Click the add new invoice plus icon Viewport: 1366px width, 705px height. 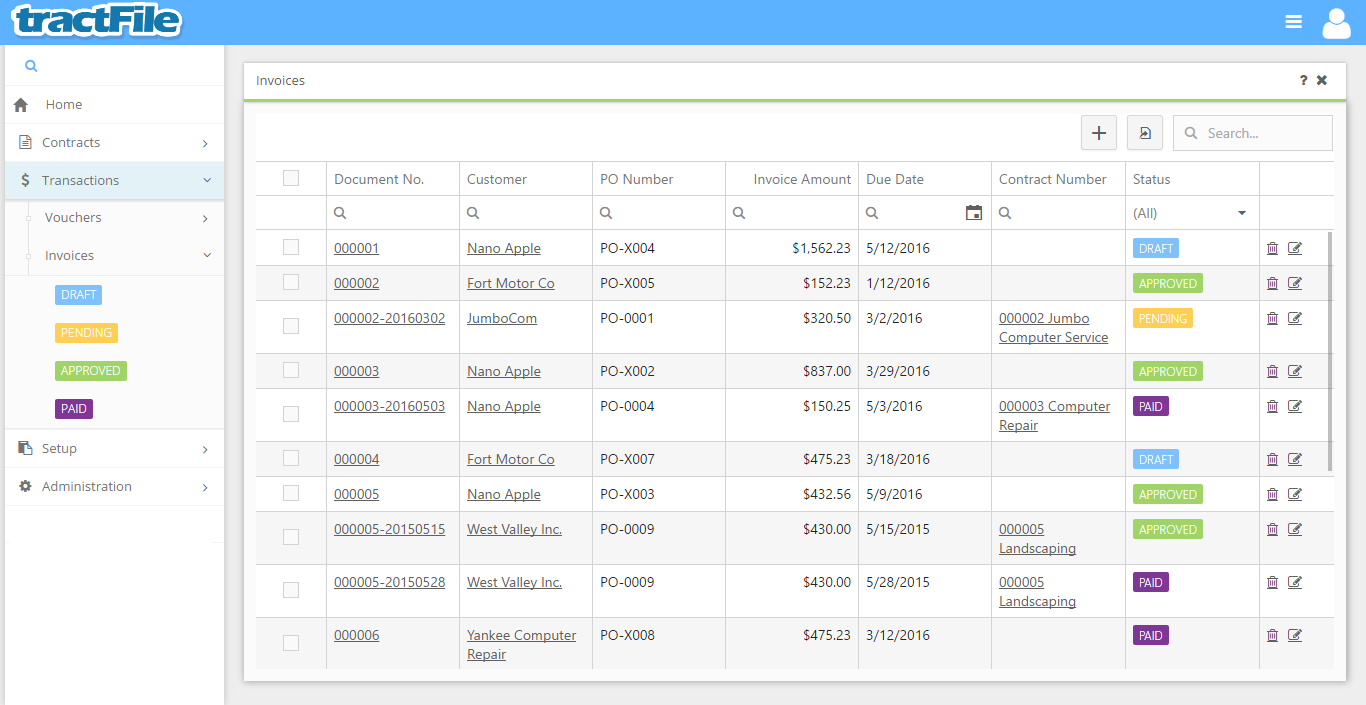(1098, 132)
